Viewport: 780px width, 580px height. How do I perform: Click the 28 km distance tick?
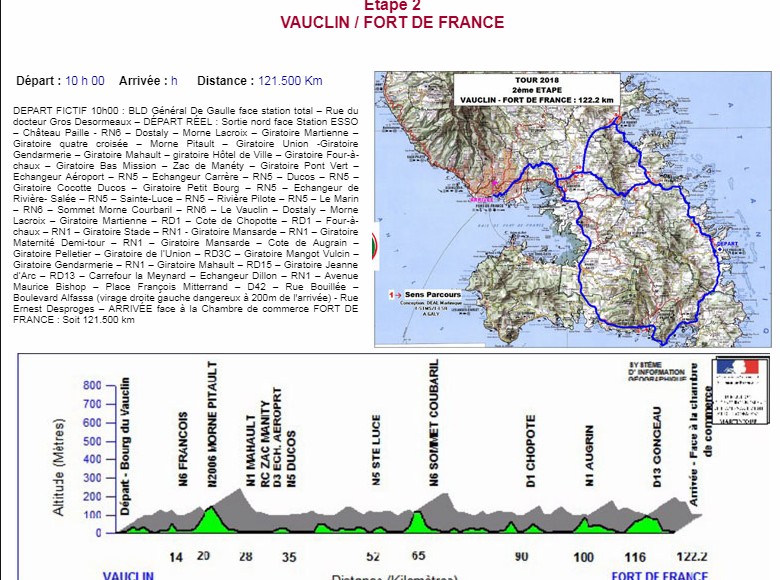246,557
